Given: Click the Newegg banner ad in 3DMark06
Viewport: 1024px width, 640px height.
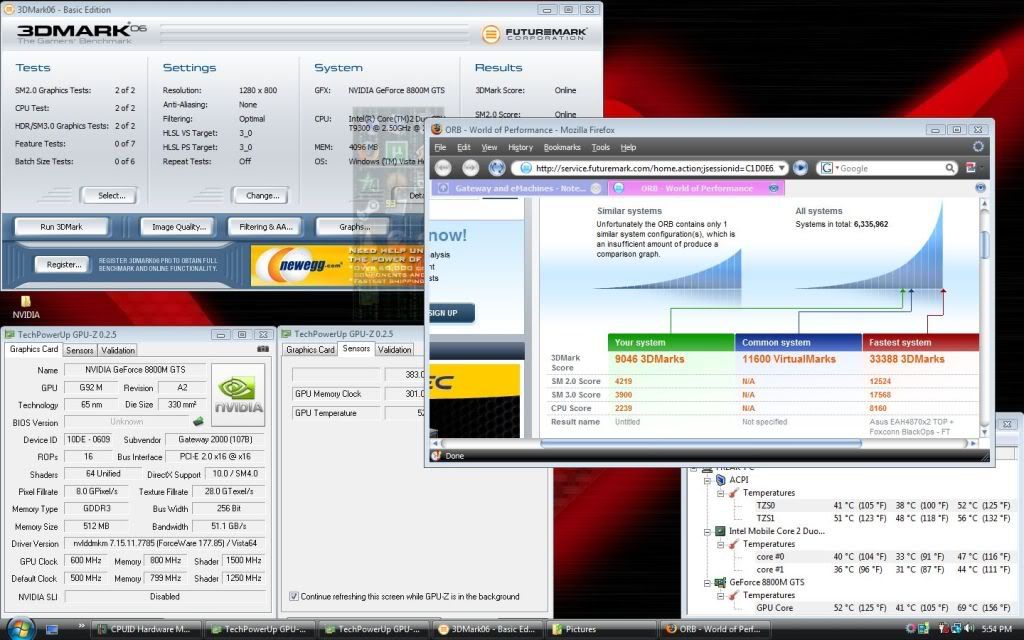Looking at the screenshot, I should 338,265.
